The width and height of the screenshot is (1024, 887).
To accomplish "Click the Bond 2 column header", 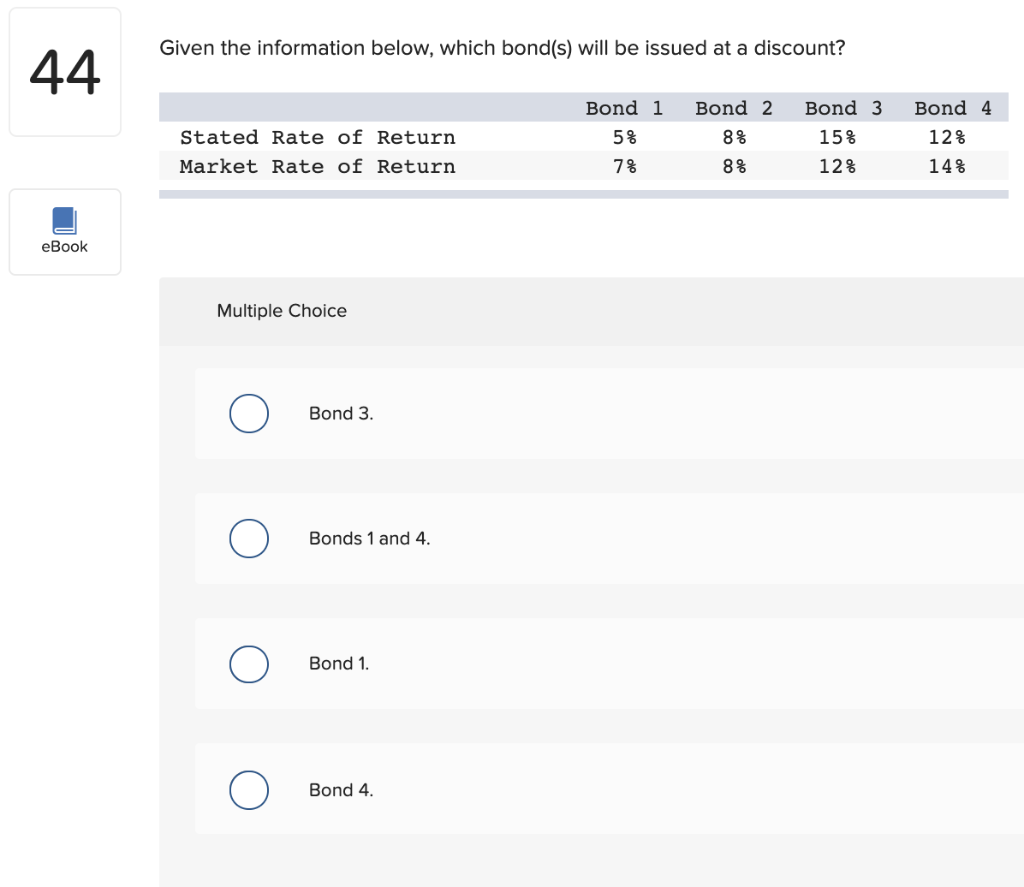I will pos(734,107).
